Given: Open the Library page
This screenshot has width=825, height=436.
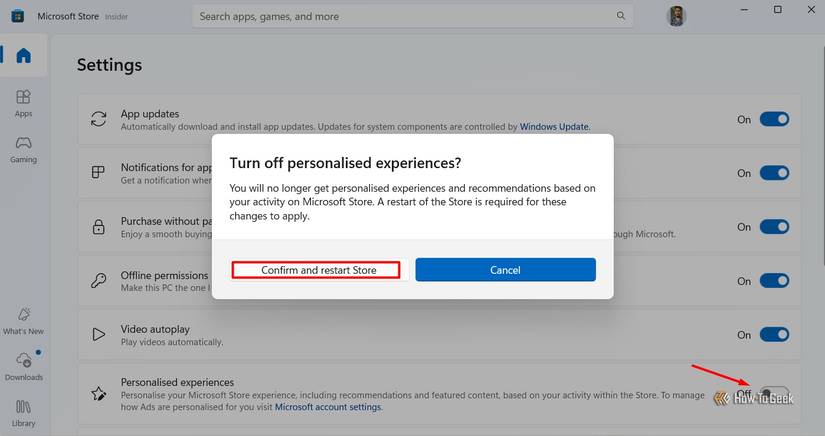Looking at the screenshot, I should tap(24, 413).
